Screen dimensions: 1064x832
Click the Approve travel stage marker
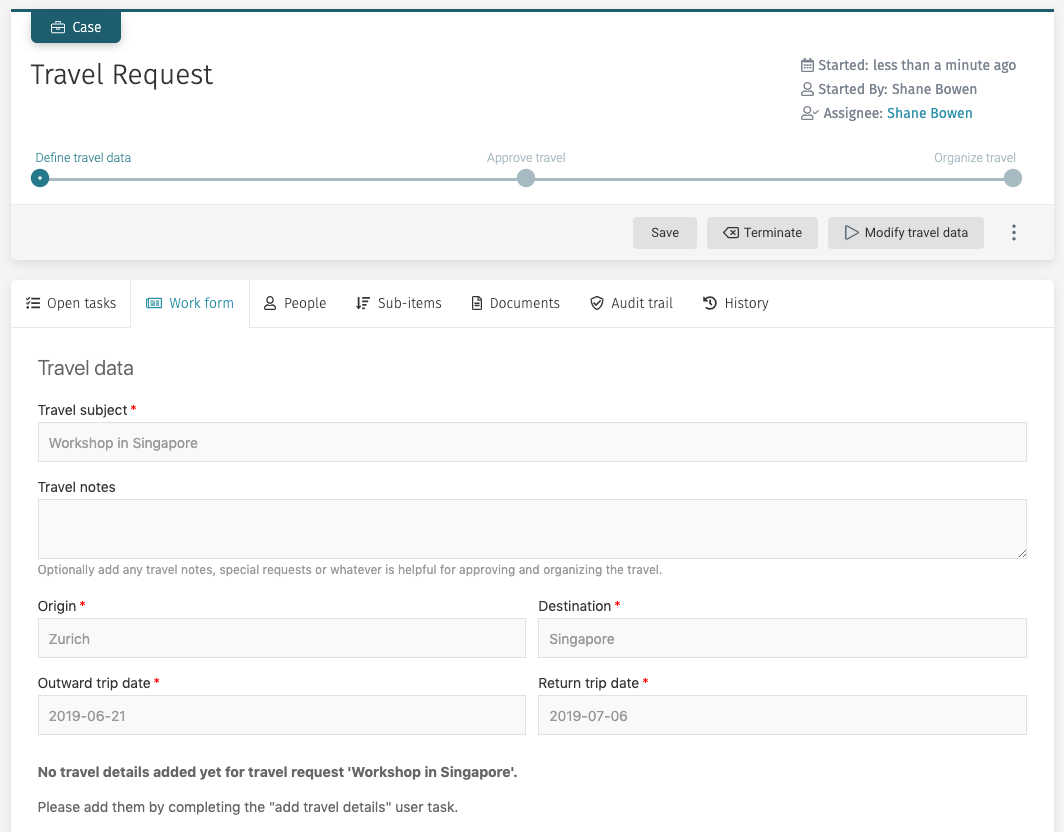point(526,178)
